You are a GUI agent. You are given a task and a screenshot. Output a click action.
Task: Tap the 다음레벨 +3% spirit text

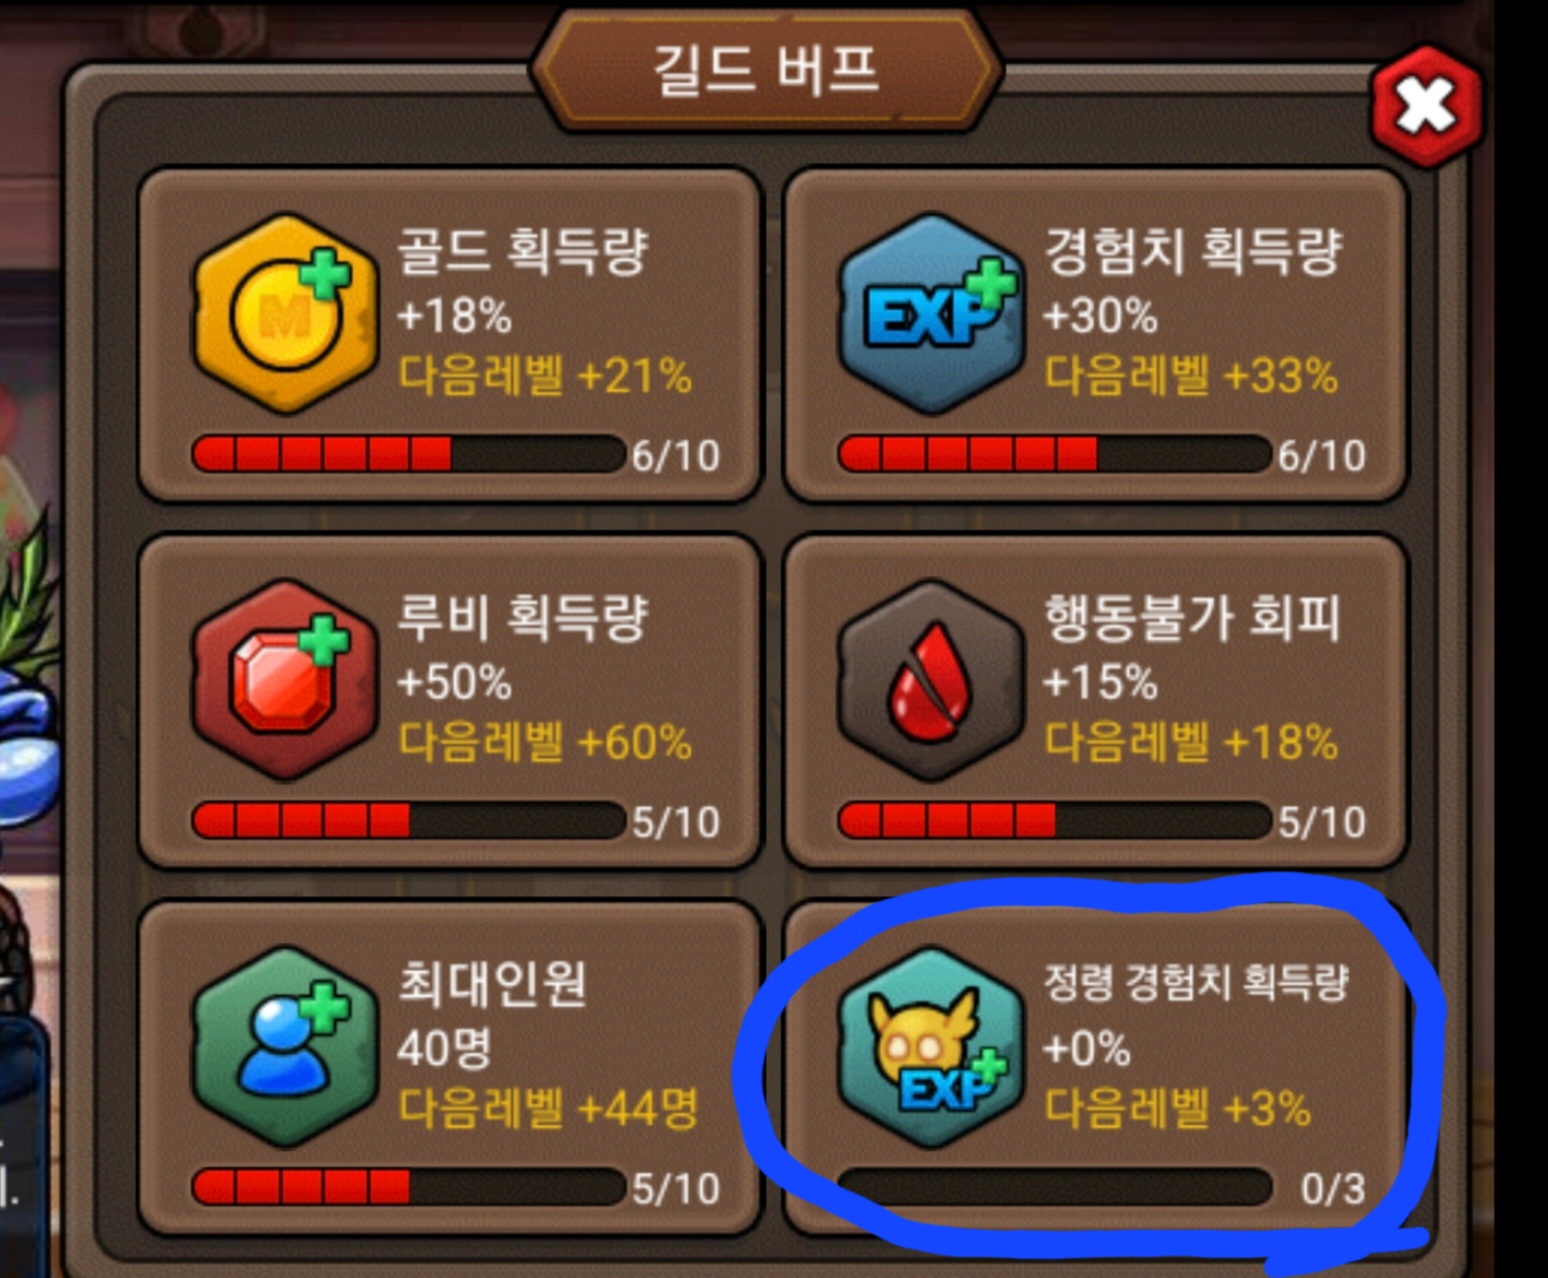point(1177,1108)
